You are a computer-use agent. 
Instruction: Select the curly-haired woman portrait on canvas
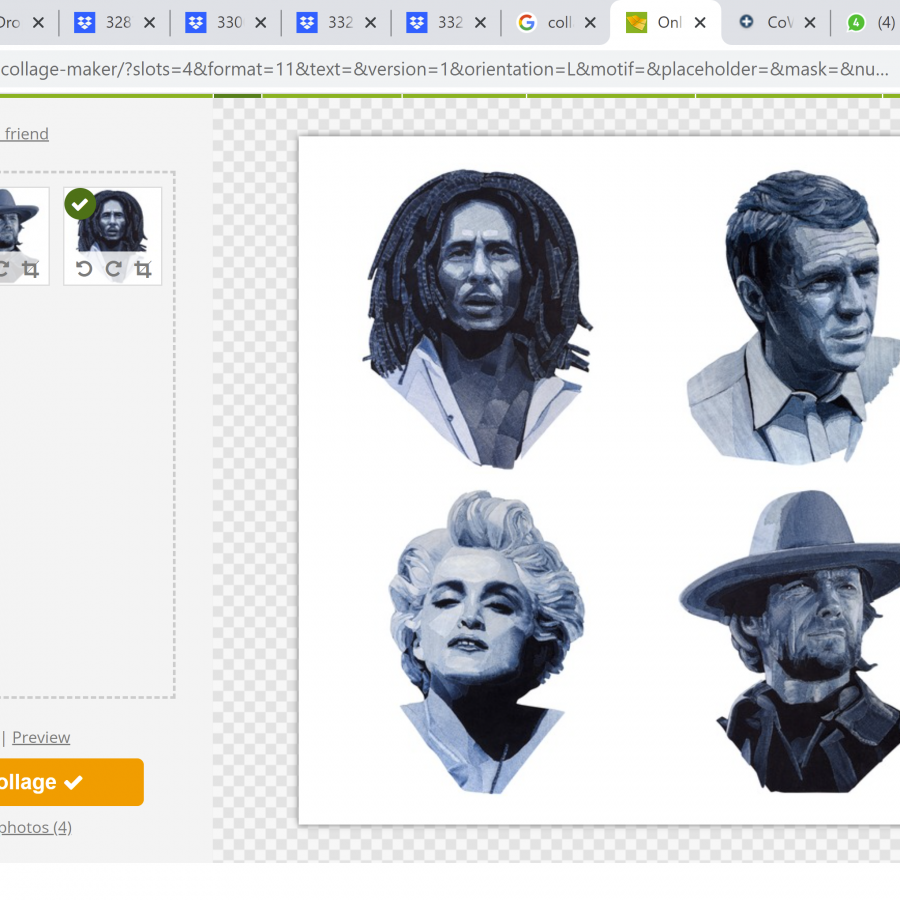[486, 642]
